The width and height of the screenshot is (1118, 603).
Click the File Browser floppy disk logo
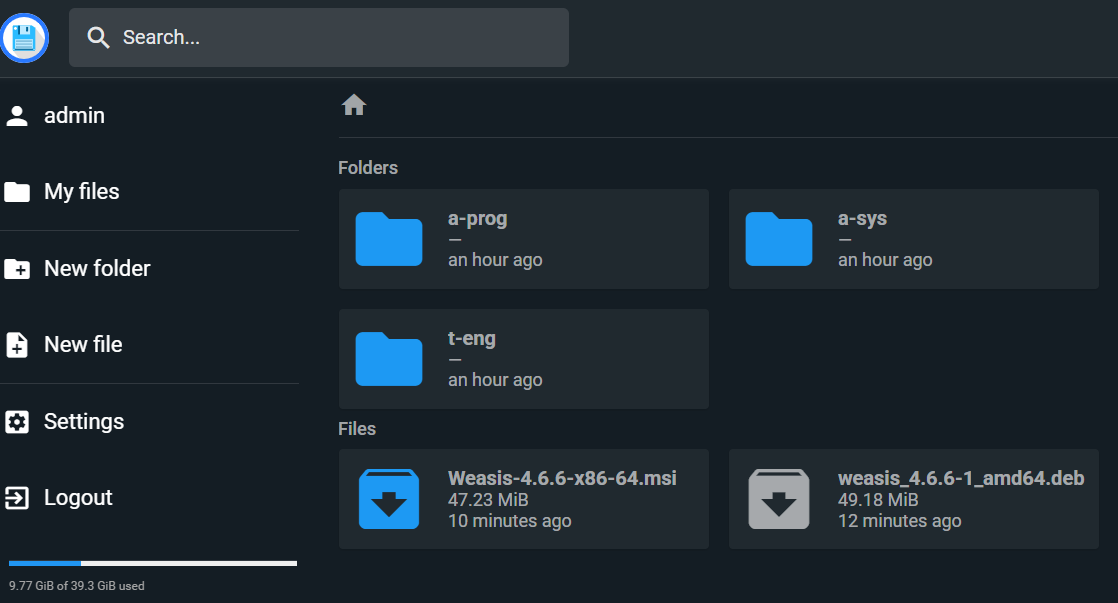tap(25, 38)
